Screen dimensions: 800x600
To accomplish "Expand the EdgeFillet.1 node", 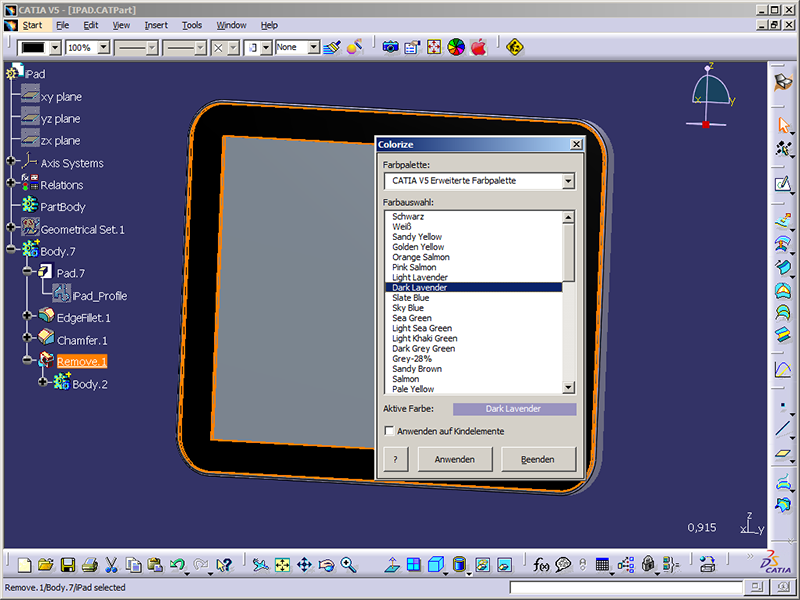I will [x=28, y=316].
